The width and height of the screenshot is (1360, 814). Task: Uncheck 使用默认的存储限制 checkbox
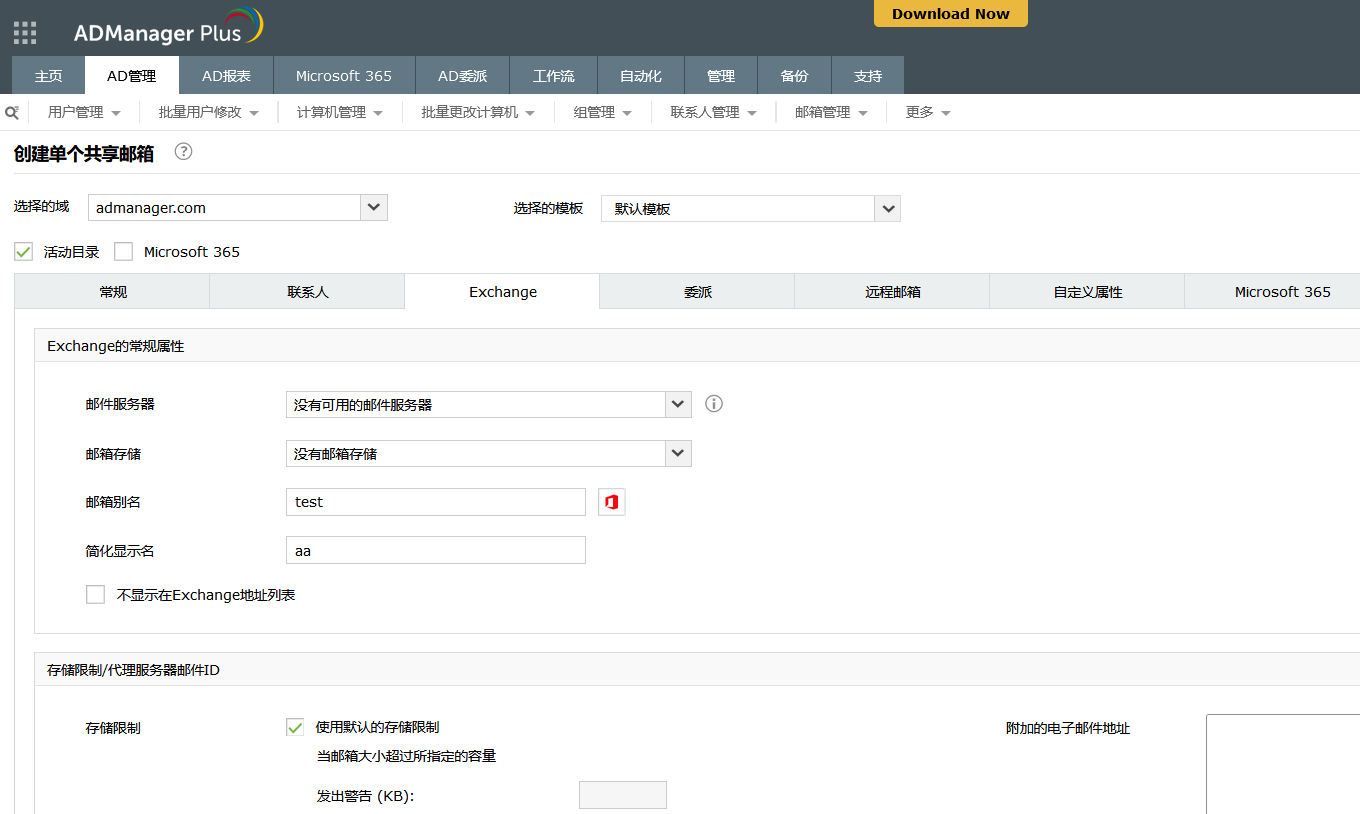(x=295, y=727)
